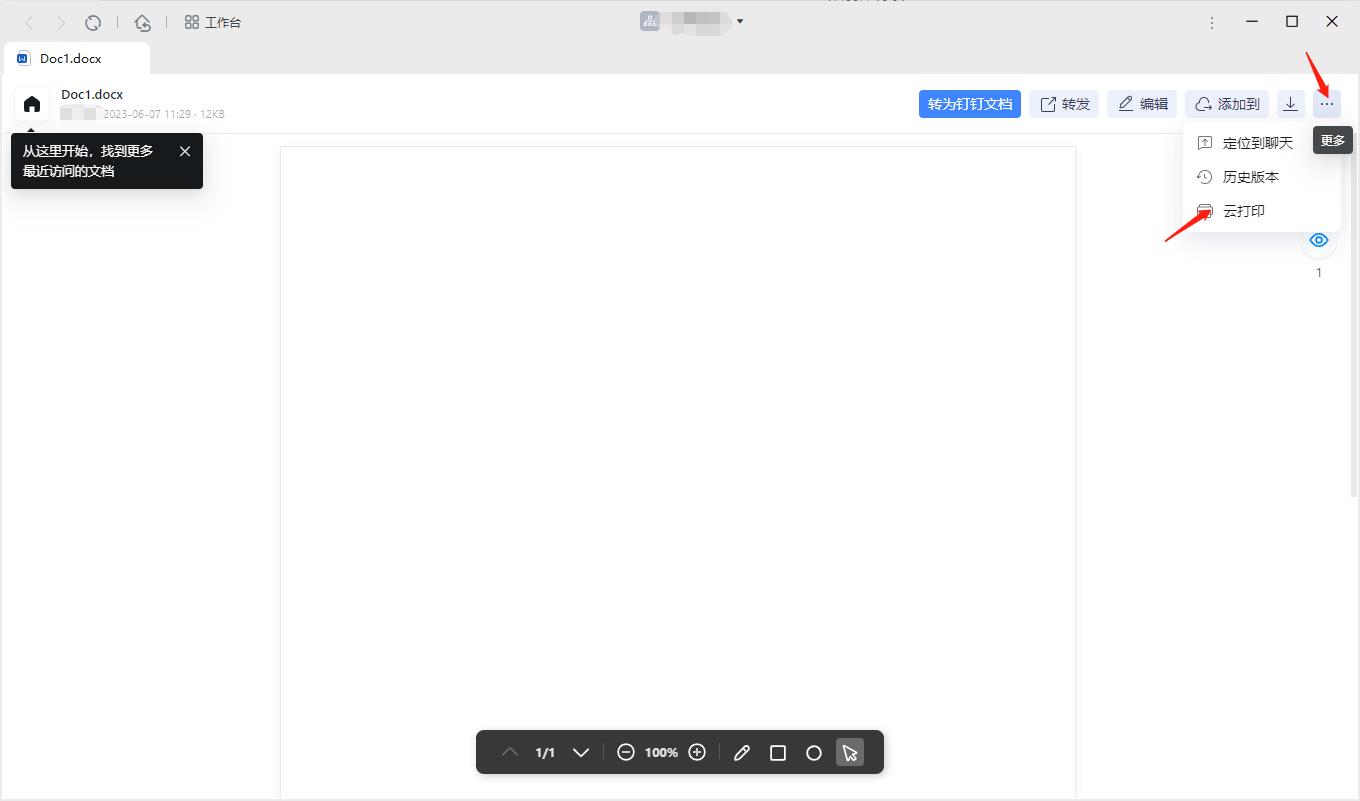This screenshot has width=1360, height=801.
Task: Toggle the eye viewers icon
Action: pyautogui.click(x=1319, y=240)
